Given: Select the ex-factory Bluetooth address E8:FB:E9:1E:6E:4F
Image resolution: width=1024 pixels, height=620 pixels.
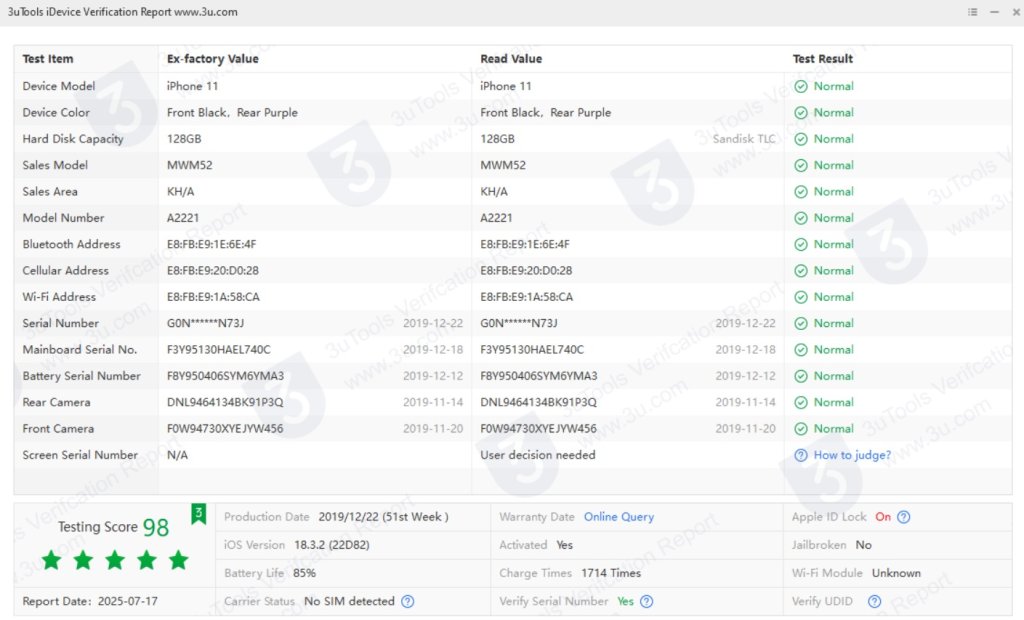Looking at the screenshot, I should pos(211,244).
